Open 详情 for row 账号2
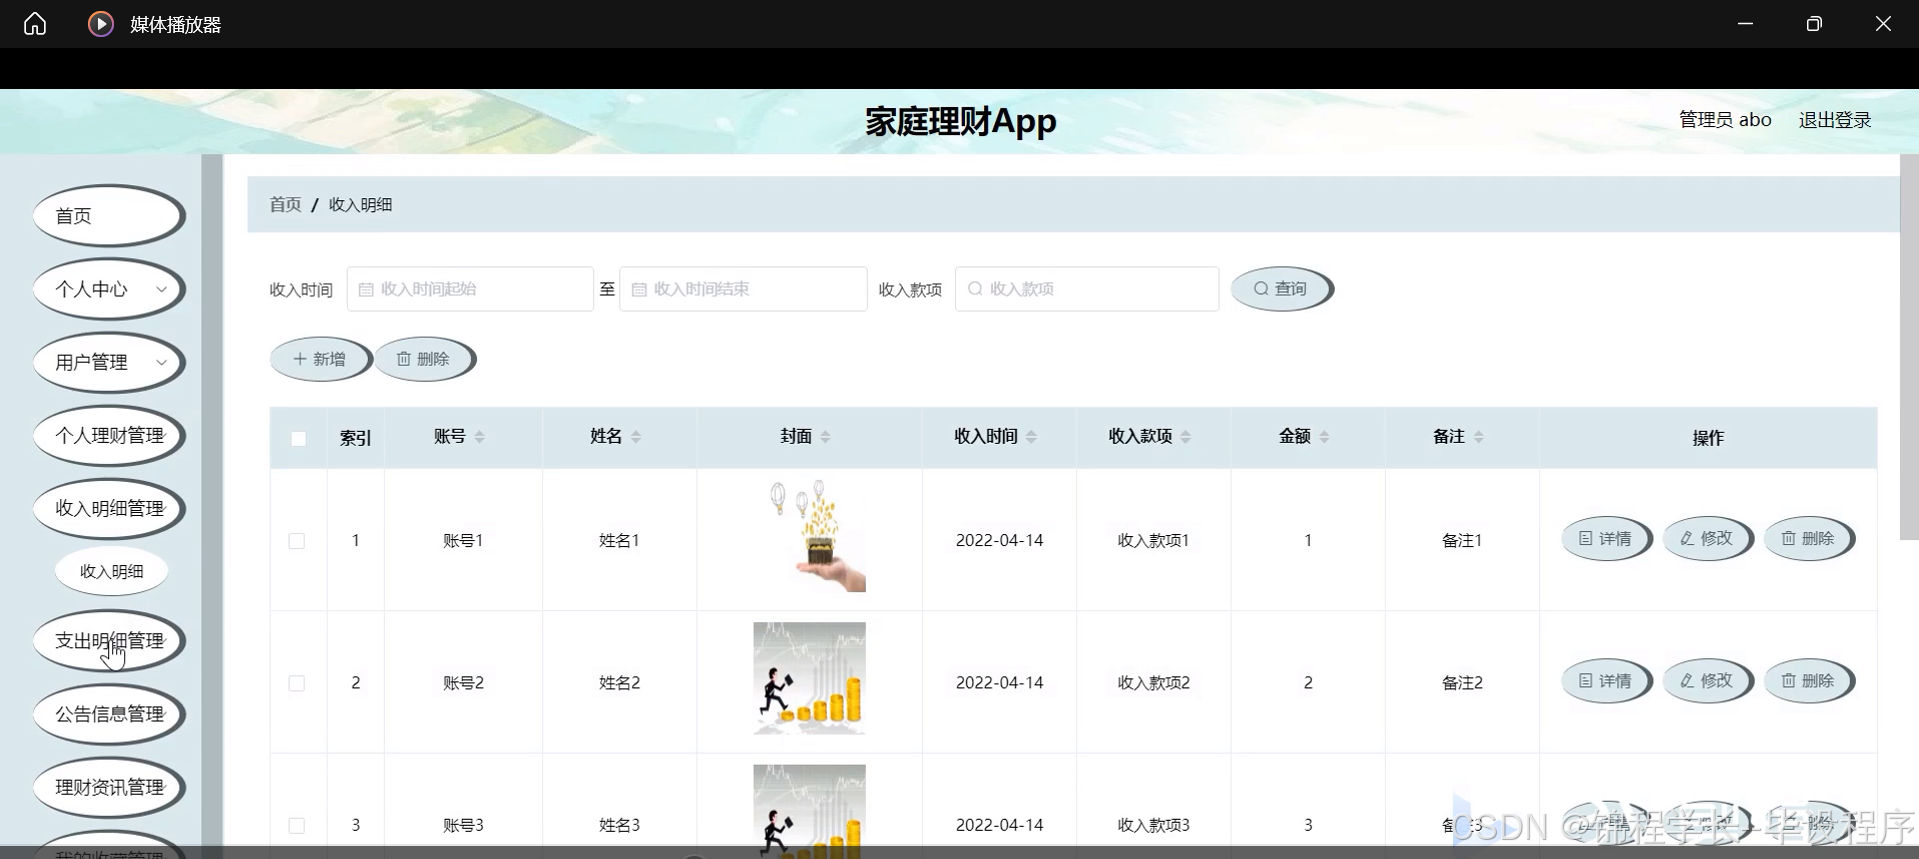 tap(1606, 681)
